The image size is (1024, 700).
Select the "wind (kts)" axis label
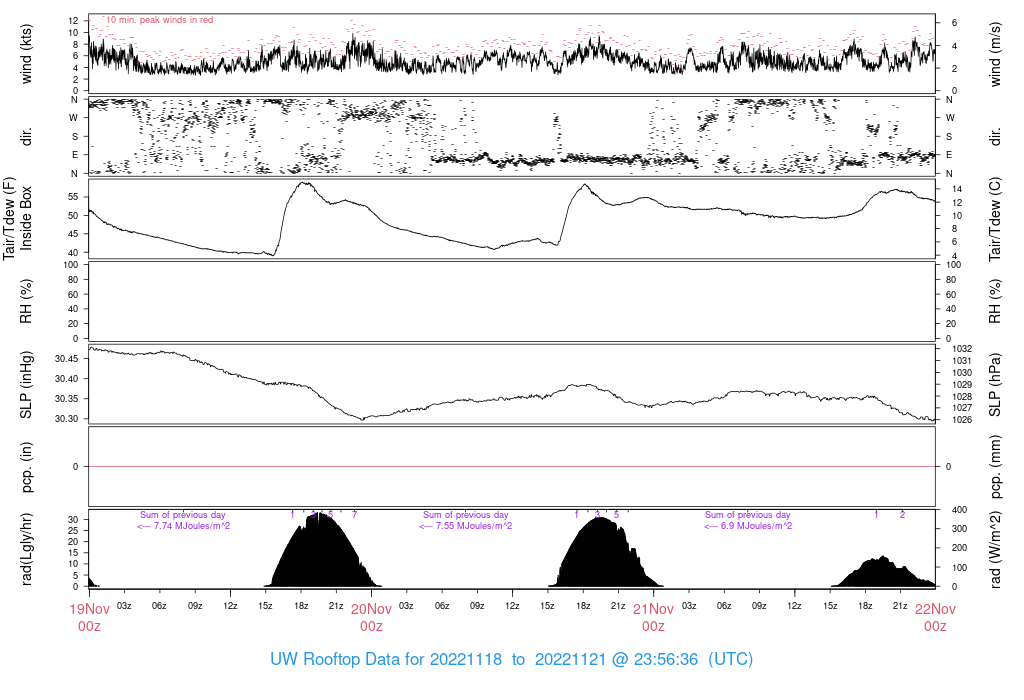[x=26, y=55]
